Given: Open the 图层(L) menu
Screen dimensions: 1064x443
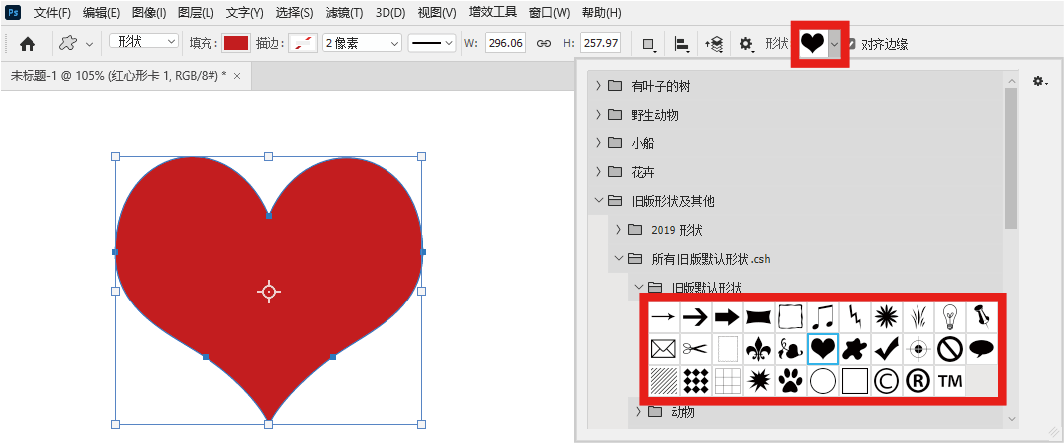Looking at the screenshot, I should tap(196, 13).
